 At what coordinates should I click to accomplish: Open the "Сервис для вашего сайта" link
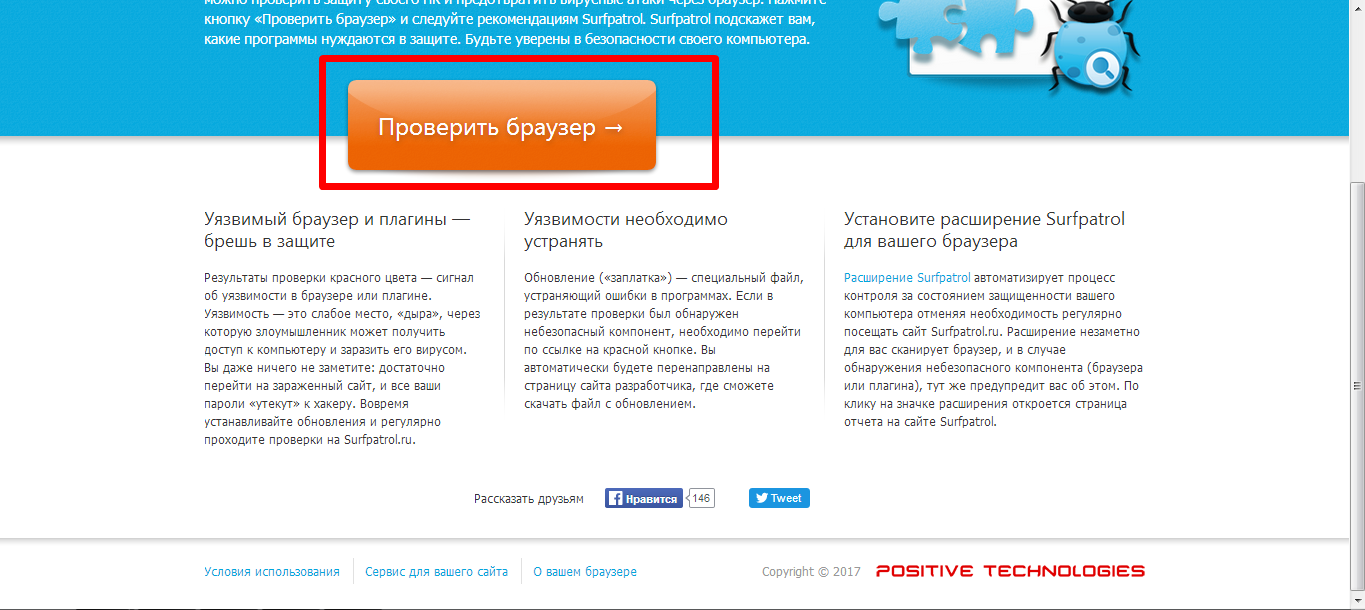click(x=436, y=572)
